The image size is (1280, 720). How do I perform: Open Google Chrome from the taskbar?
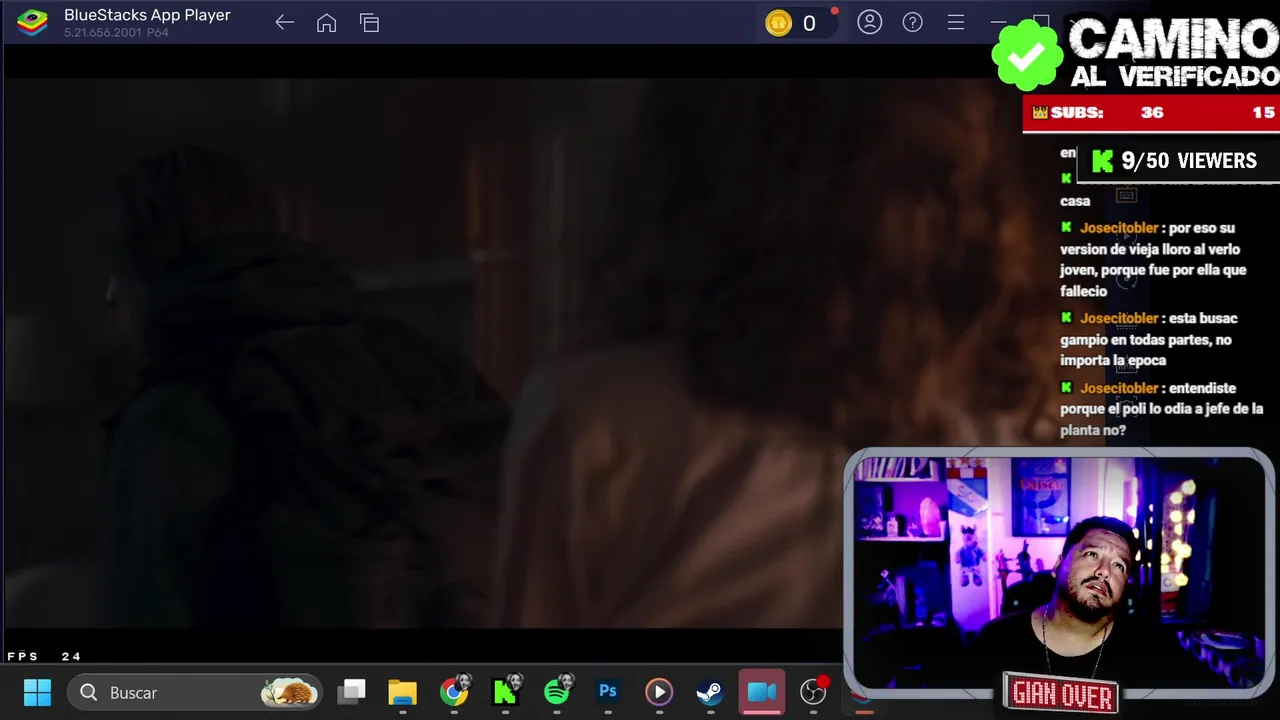tap(454, 692)
